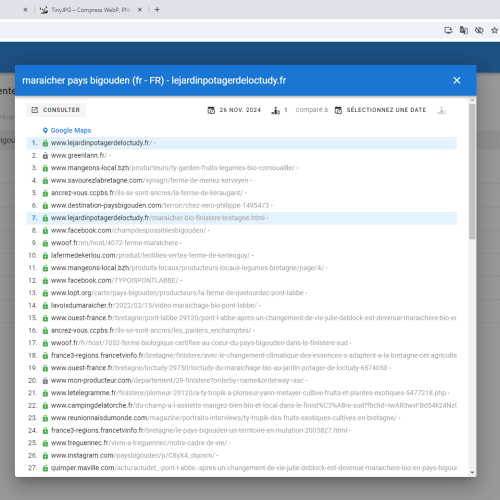The width and height of the screenshot is (500, 500).
Task: Click the translate page icon in address bar
Action: (464, 30)
